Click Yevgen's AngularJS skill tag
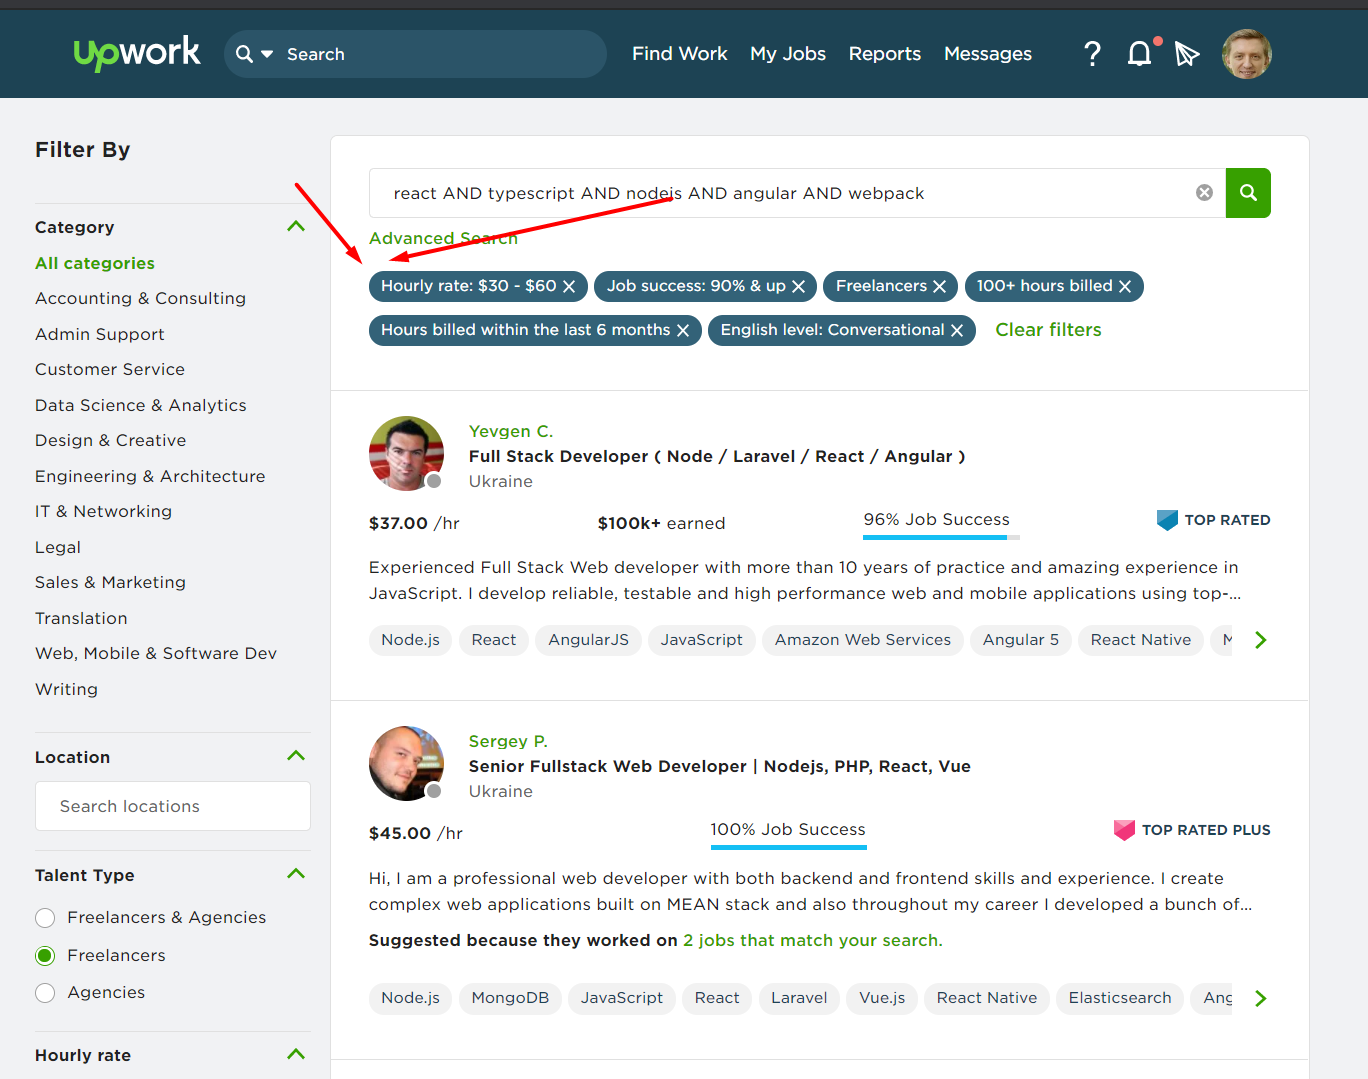Image resolution: width=1368 pixels, height=1079 pixels. (589, 640)
